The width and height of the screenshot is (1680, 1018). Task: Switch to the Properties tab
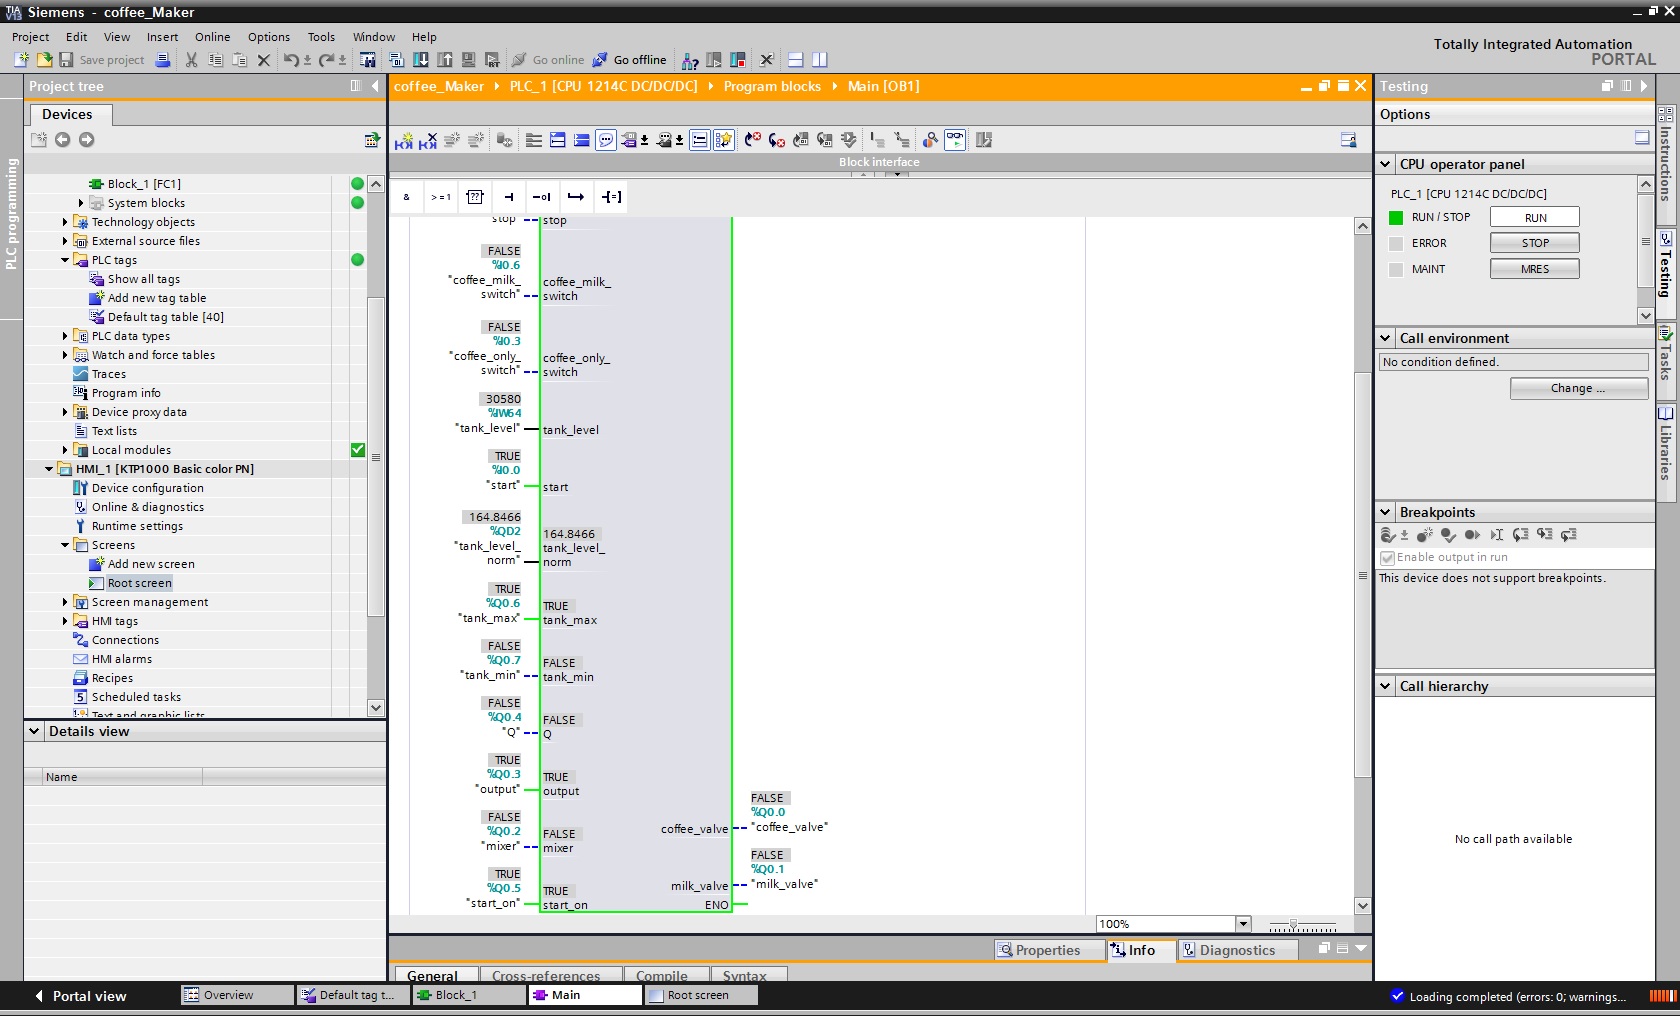click(1047, 950)
